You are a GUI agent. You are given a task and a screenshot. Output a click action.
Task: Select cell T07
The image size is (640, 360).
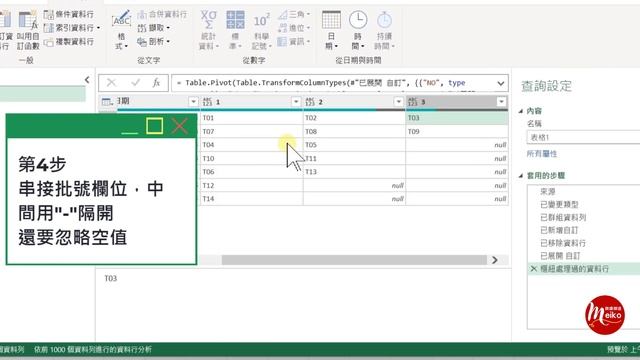tap(251, 131)
